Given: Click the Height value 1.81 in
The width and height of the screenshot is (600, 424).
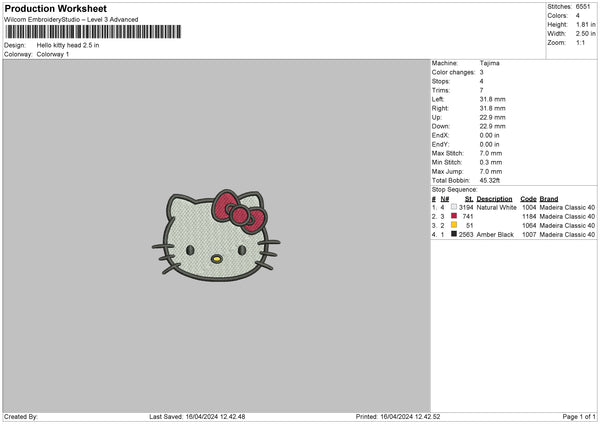Looking at the screenshot, I should (586, 24).
